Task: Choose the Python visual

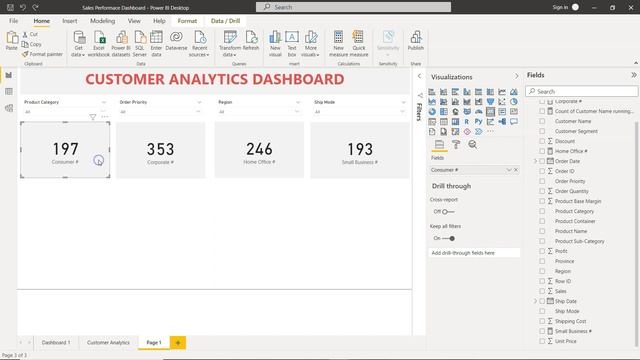Action: point(478,121)
